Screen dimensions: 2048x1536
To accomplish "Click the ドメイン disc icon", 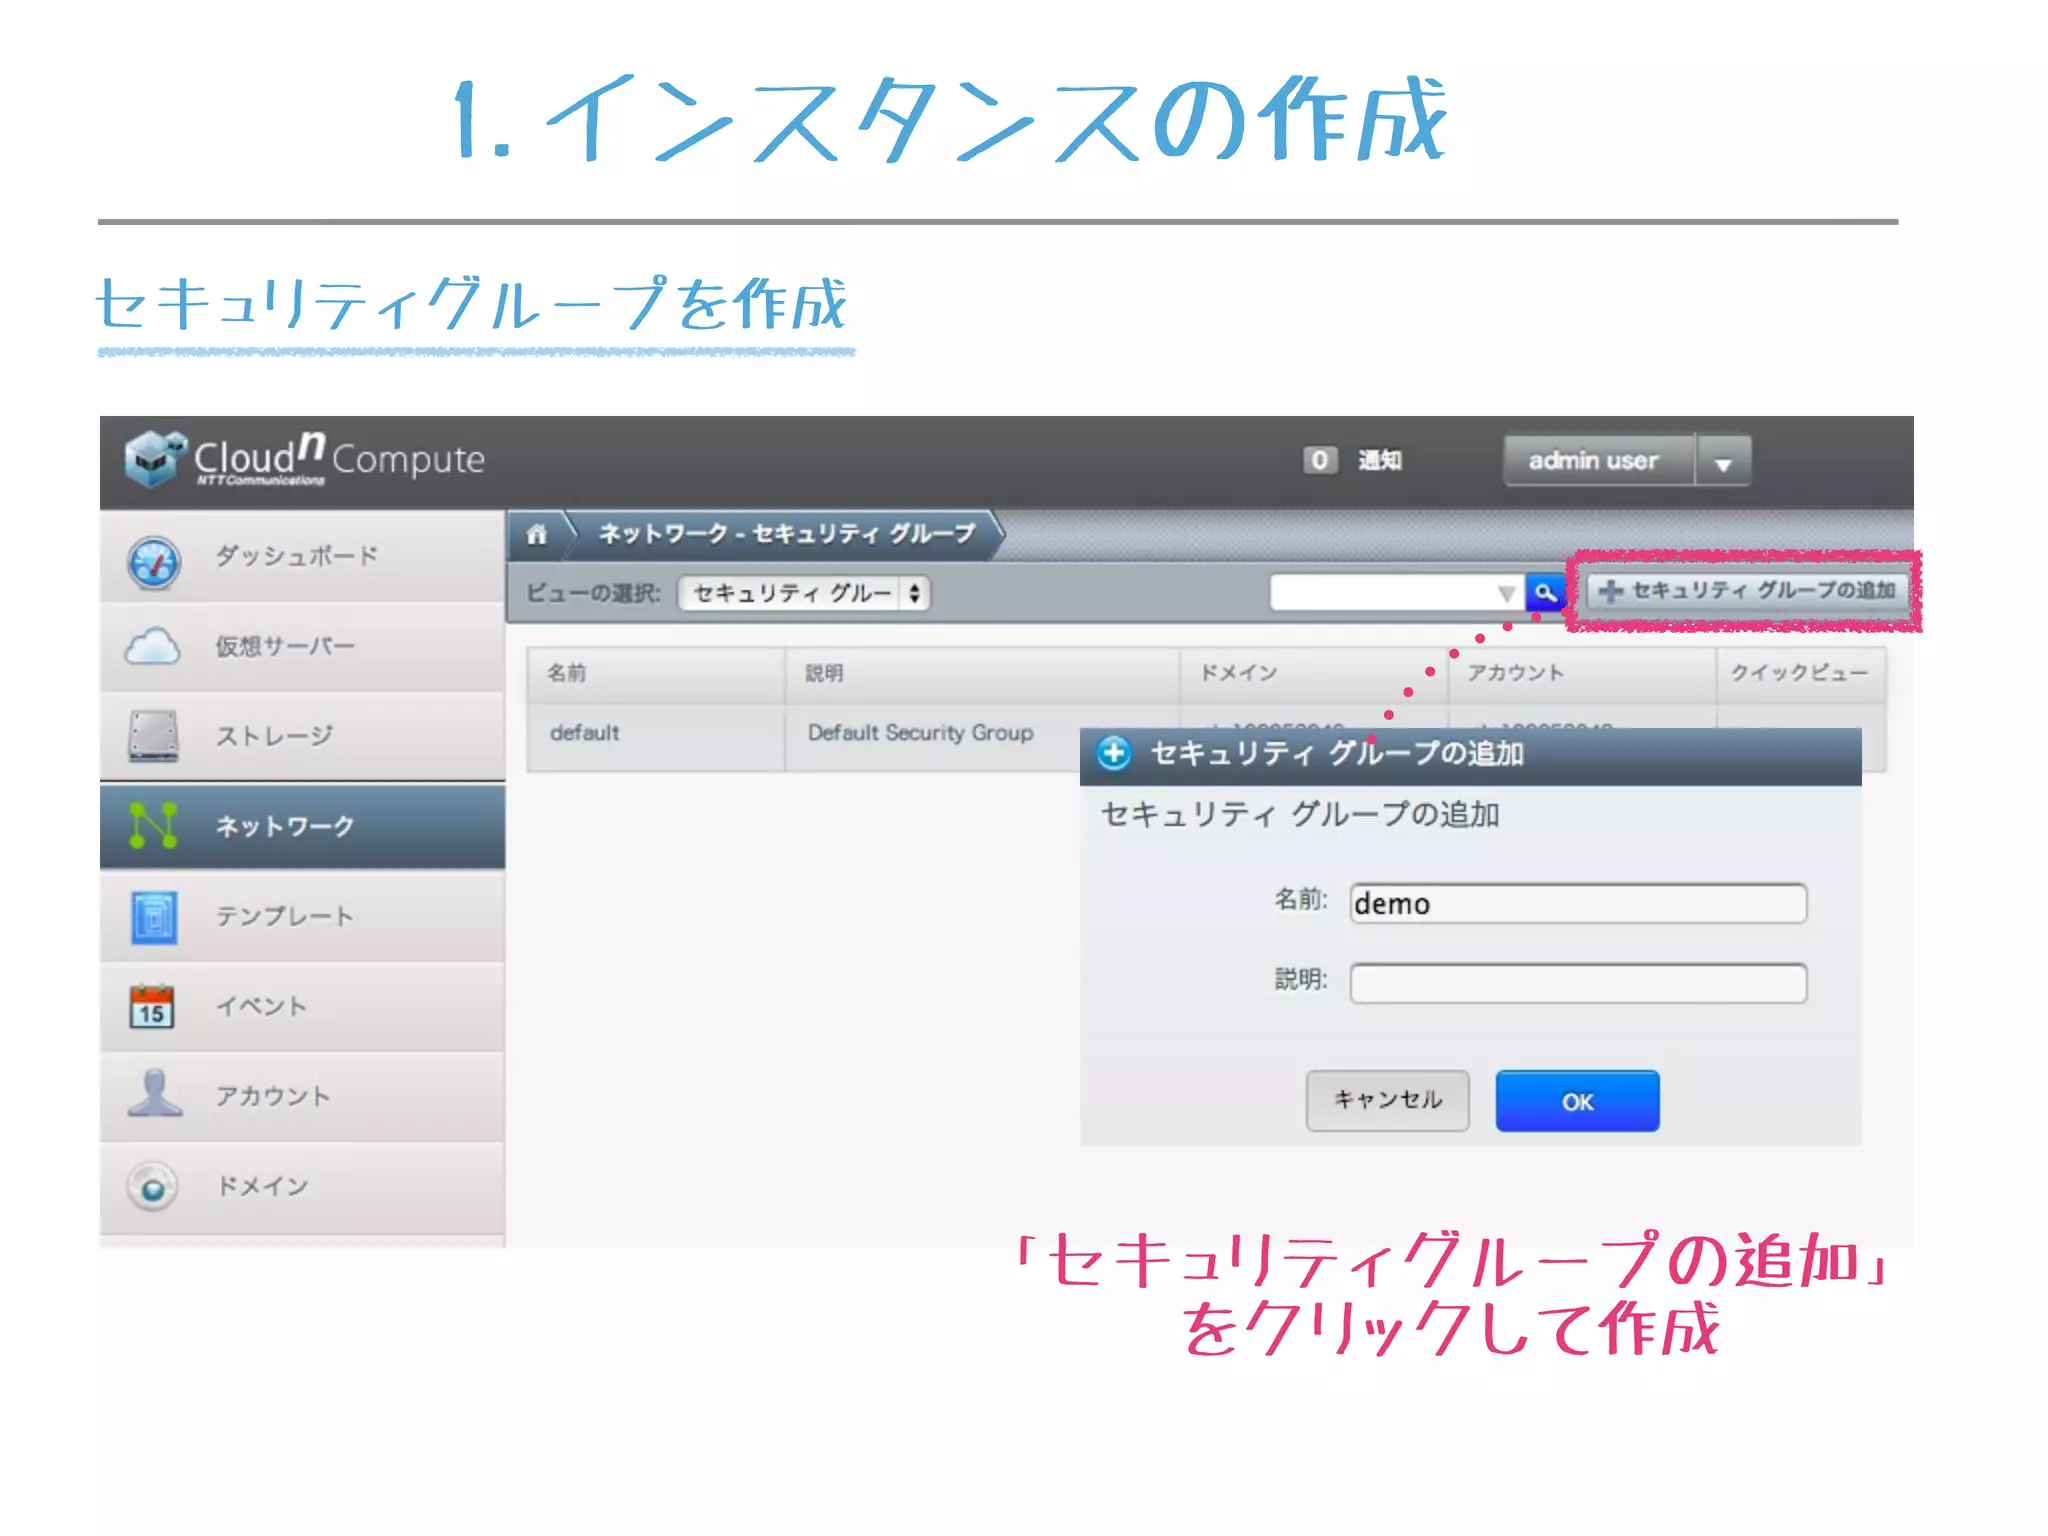I will (153, 1187).
